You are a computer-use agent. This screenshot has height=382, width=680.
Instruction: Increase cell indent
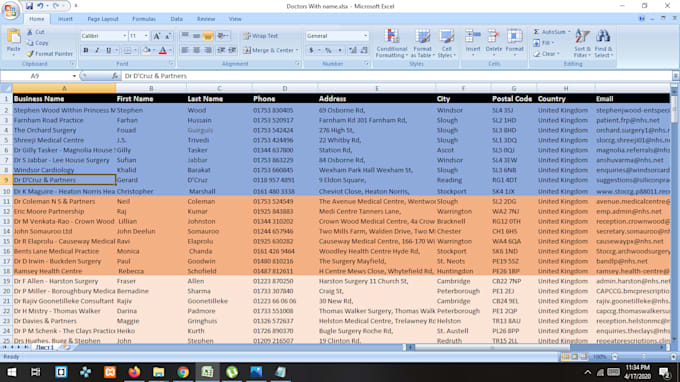click(232, 50)
